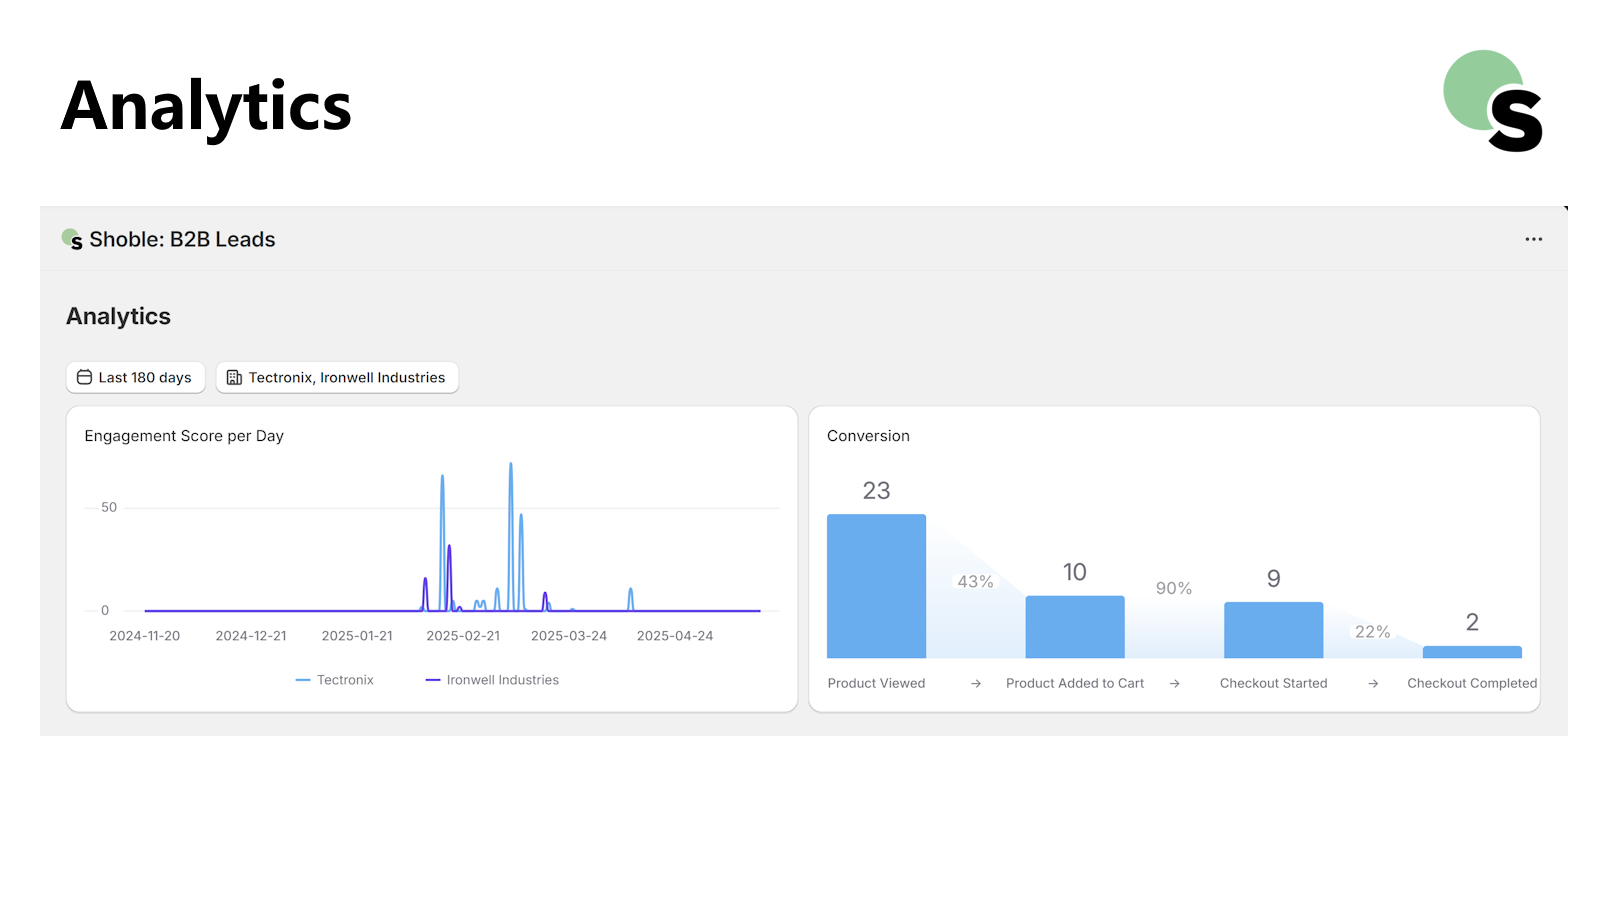
Task: Click the Engagement Score per Day title
Action: tap(184, 436)
